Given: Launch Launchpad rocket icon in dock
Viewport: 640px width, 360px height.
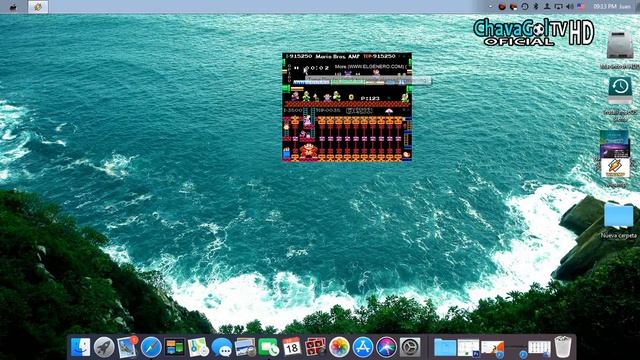Looking at the screenshot, I should tap(104, 347).
